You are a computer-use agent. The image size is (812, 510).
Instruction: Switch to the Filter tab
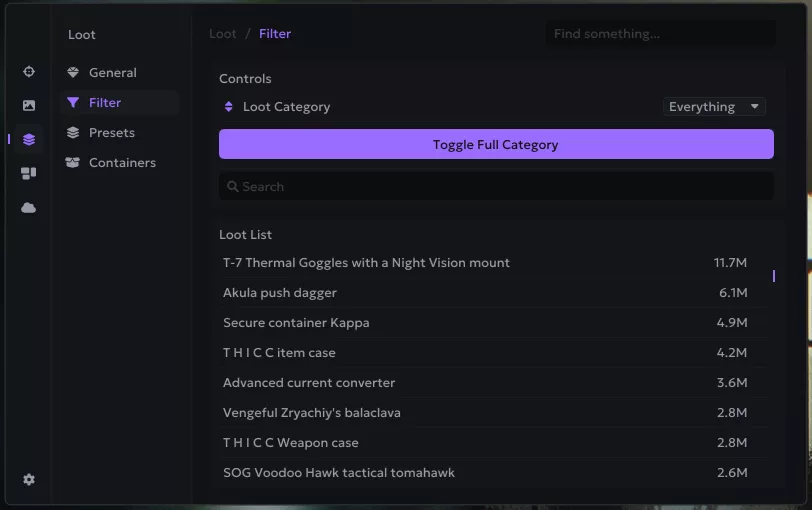[x=105, y=103]
